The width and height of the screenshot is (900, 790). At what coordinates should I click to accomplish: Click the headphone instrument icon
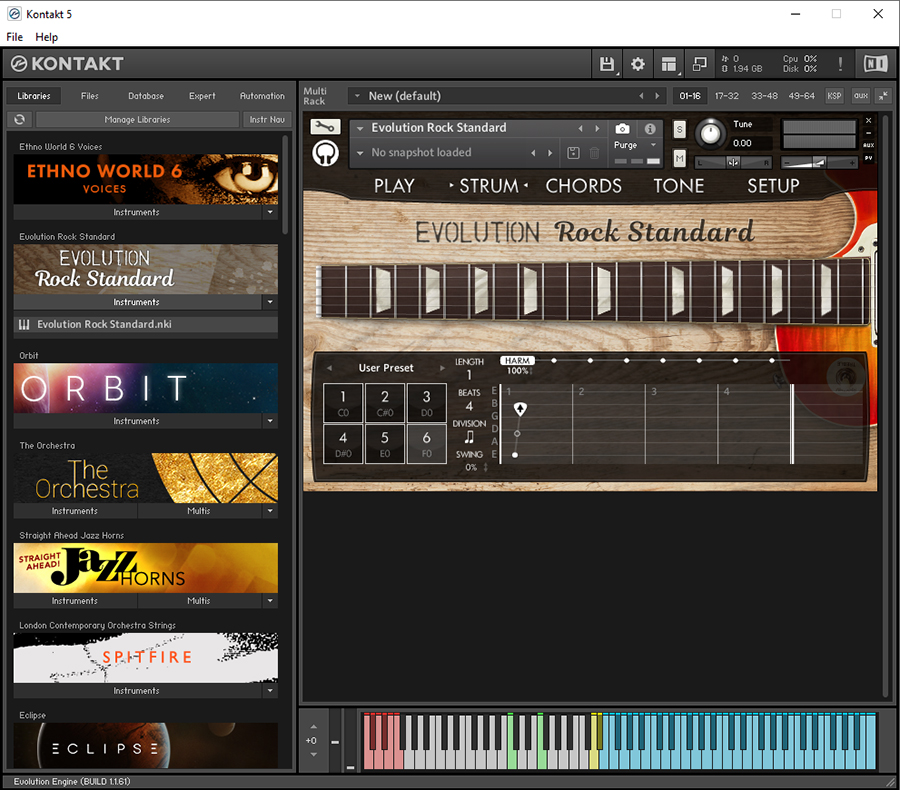click(325, 153)
